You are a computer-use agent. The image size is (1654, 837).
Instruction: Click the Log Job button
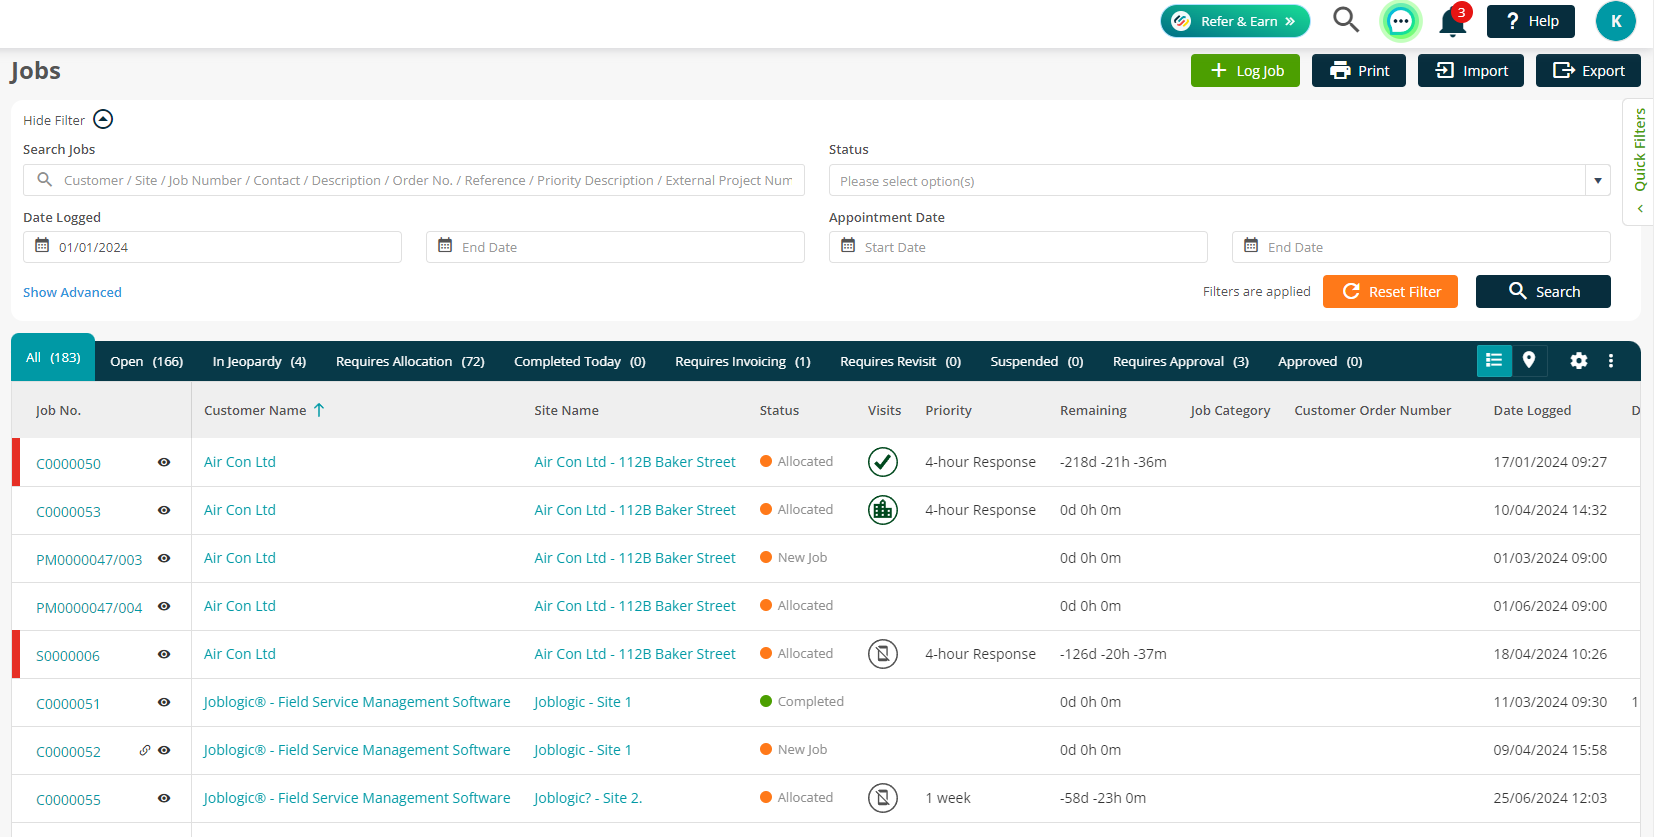1245,71
